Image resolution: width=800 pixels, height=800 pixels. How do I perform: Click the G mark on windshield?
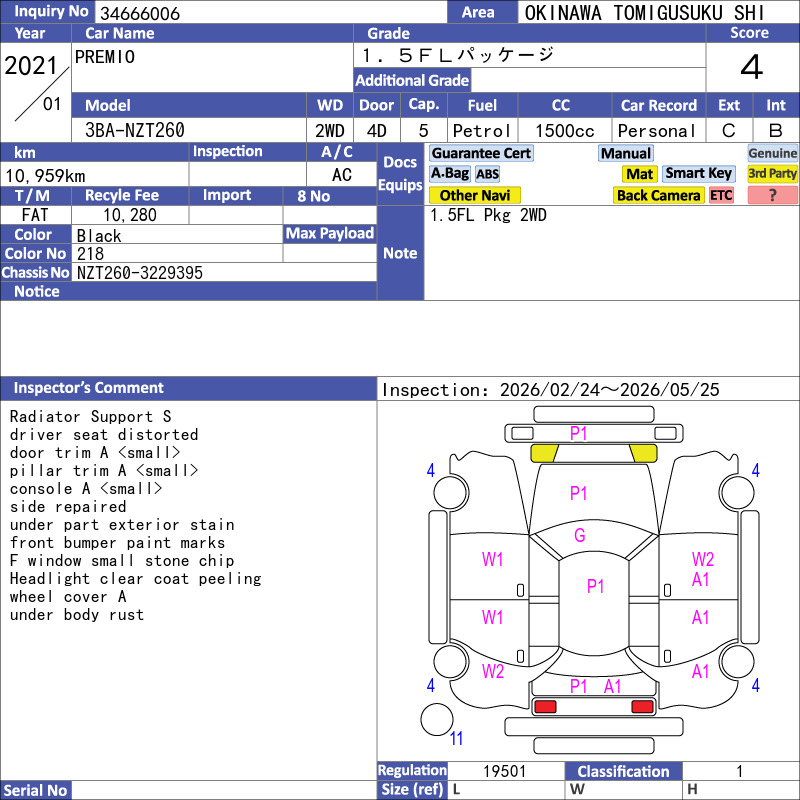click(579, 536)
